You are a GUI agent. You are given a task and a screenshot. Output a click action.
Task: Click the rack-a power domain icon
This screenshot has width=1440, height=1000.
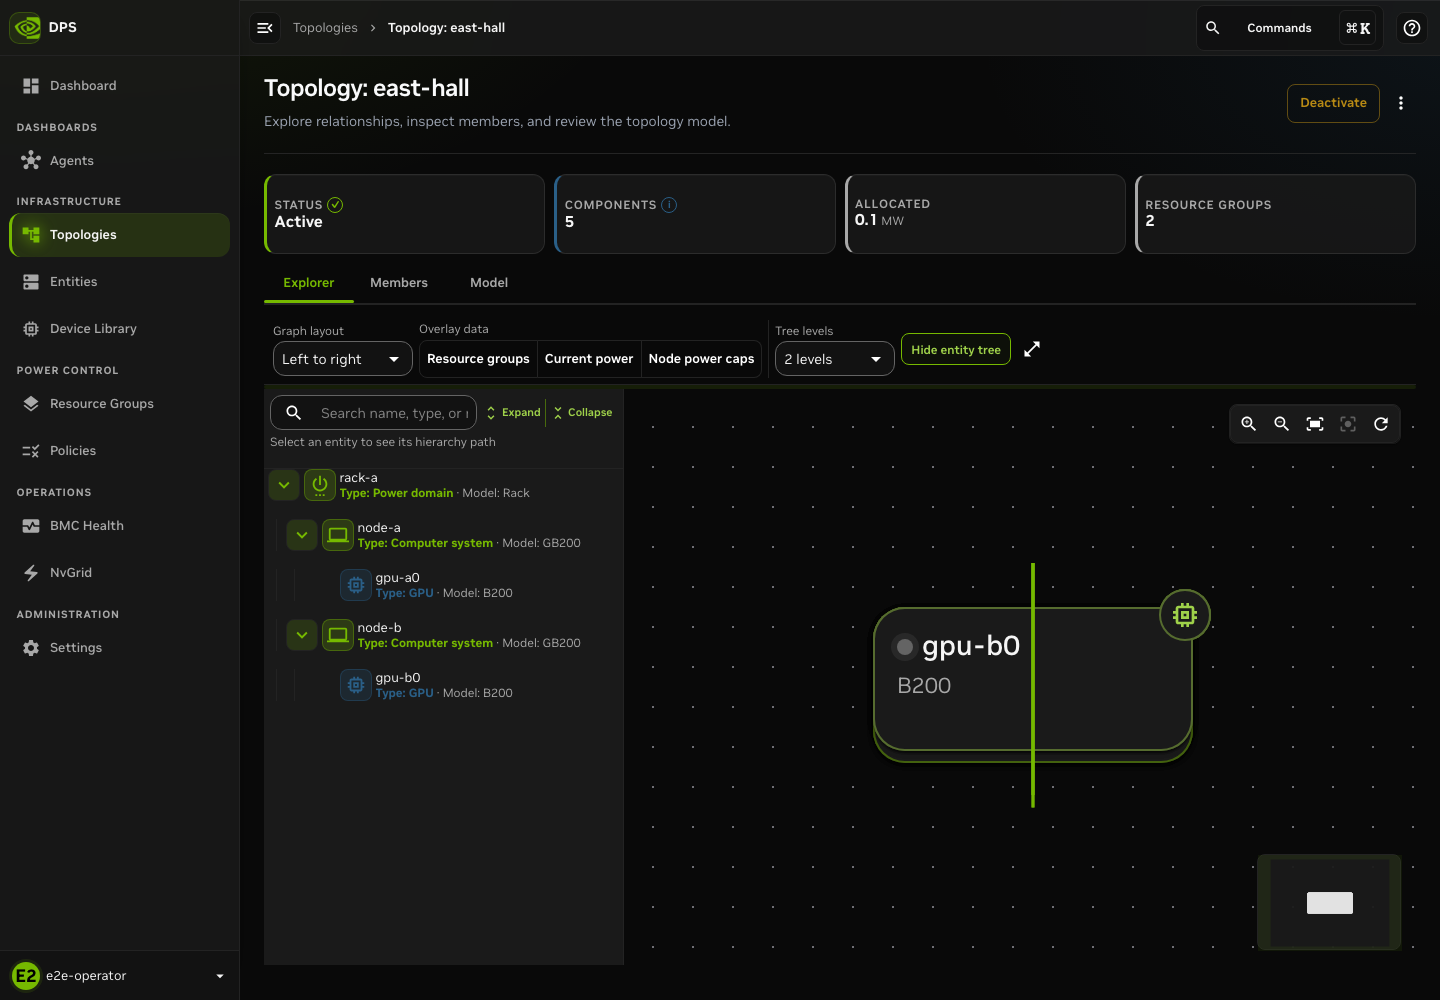coord(320,485)
